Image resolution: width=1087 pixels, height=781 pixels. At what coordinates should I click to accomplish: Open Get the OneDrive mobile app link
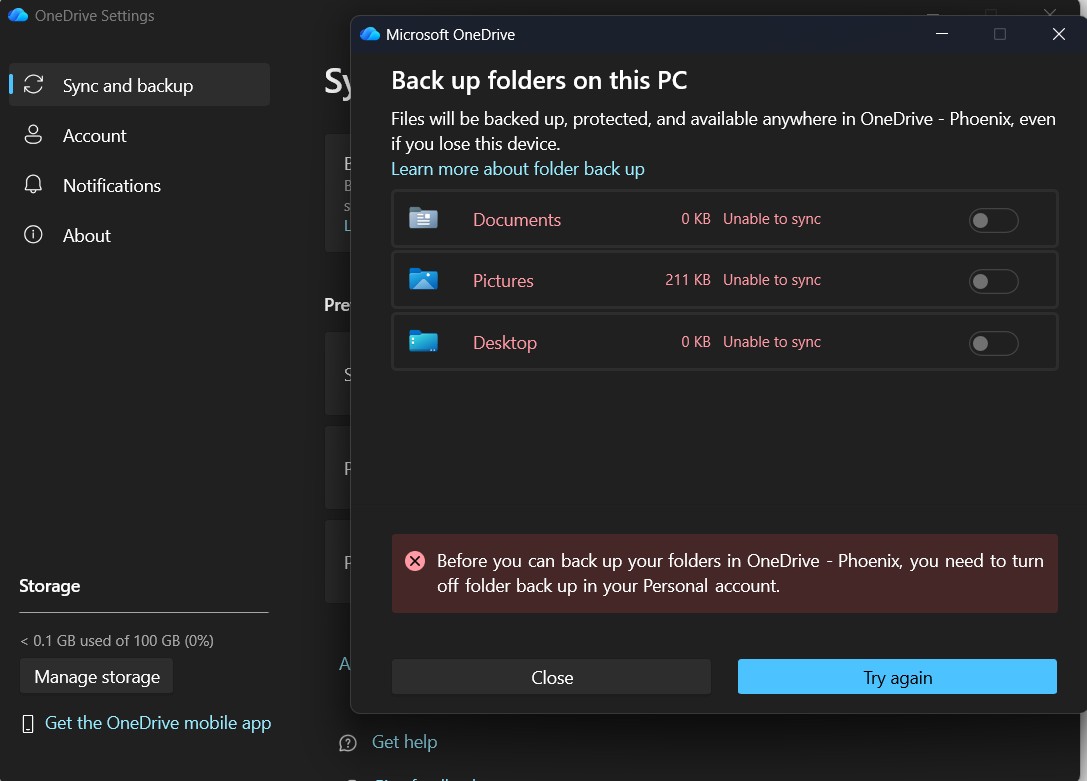(x=157, y=722)
